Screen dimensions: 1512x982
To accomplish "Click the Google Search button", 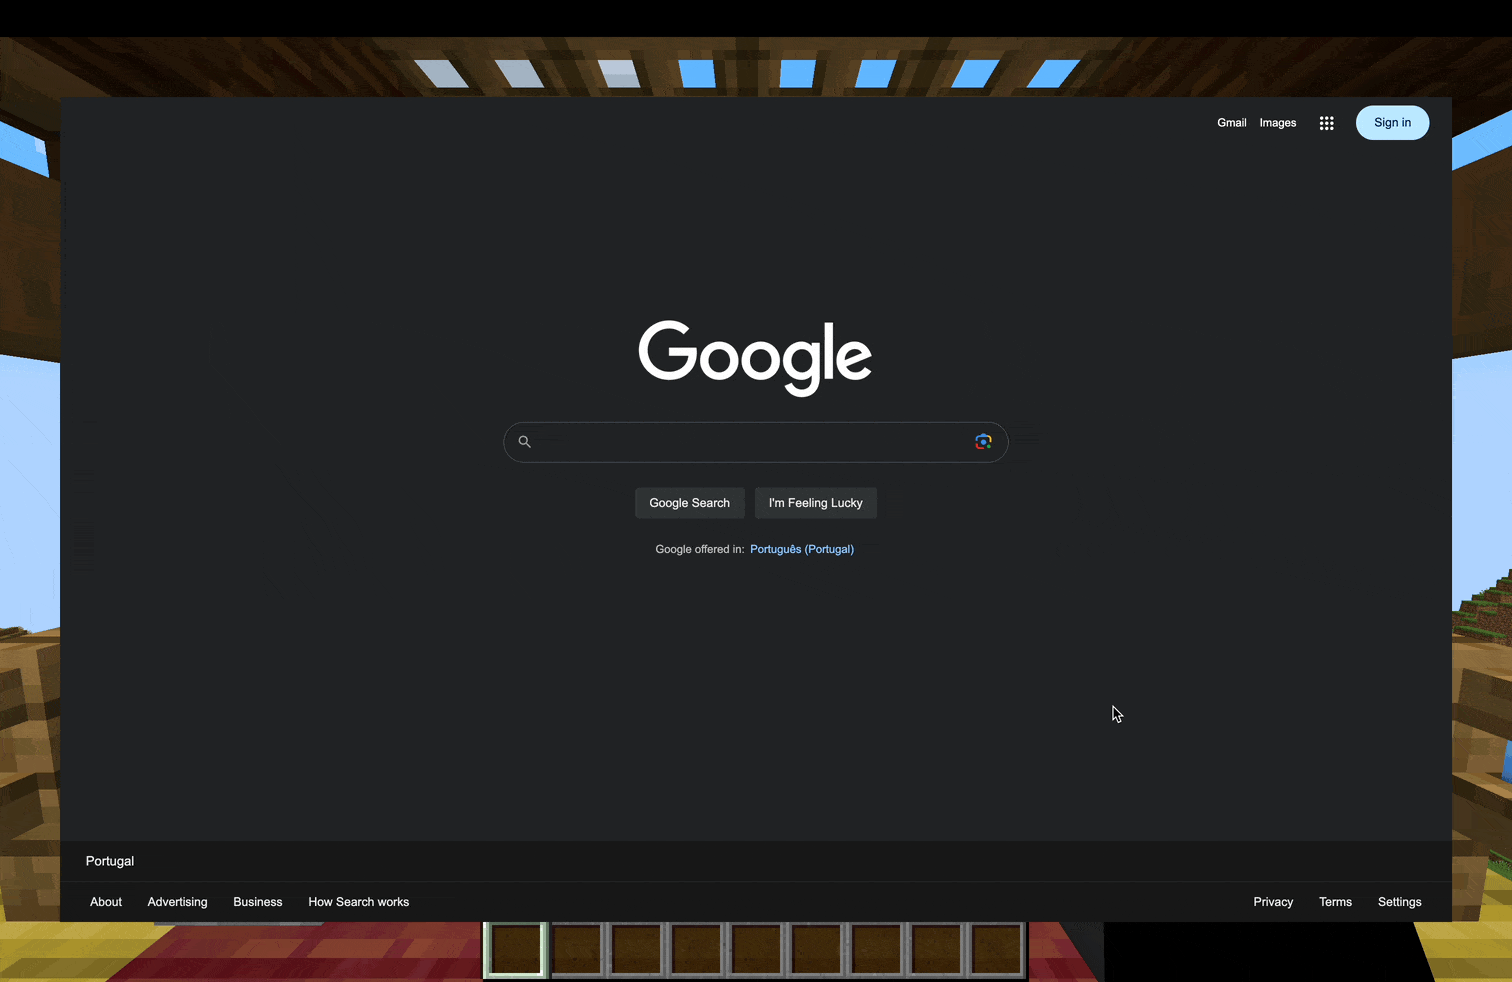I will [689, 503].
